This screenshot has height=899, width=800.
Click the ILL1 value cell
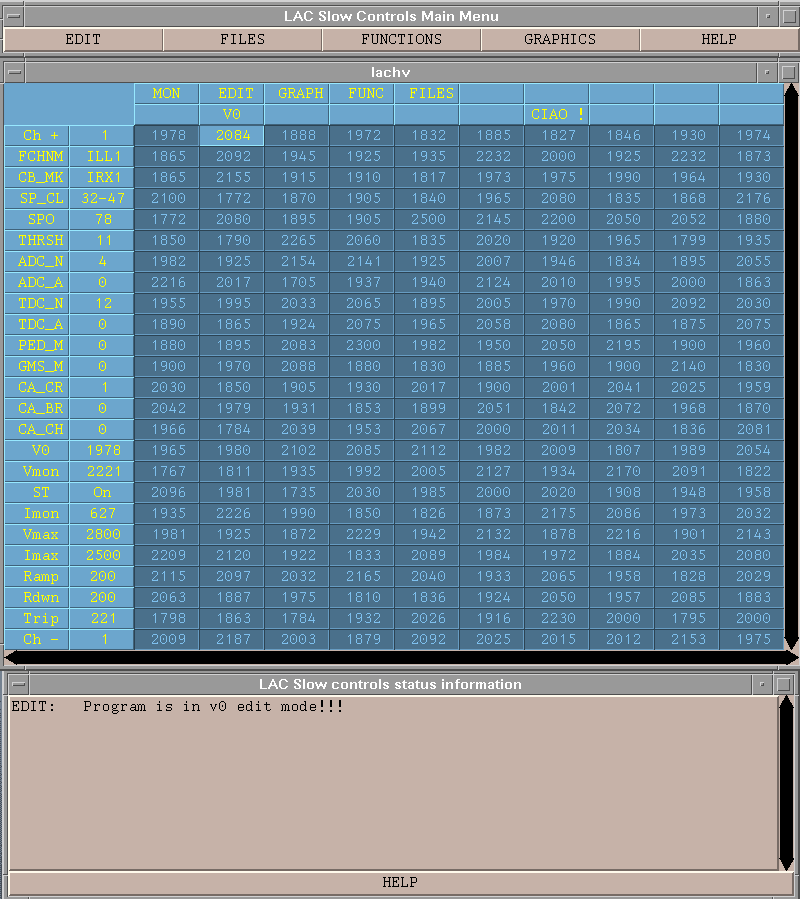point(102,157)
